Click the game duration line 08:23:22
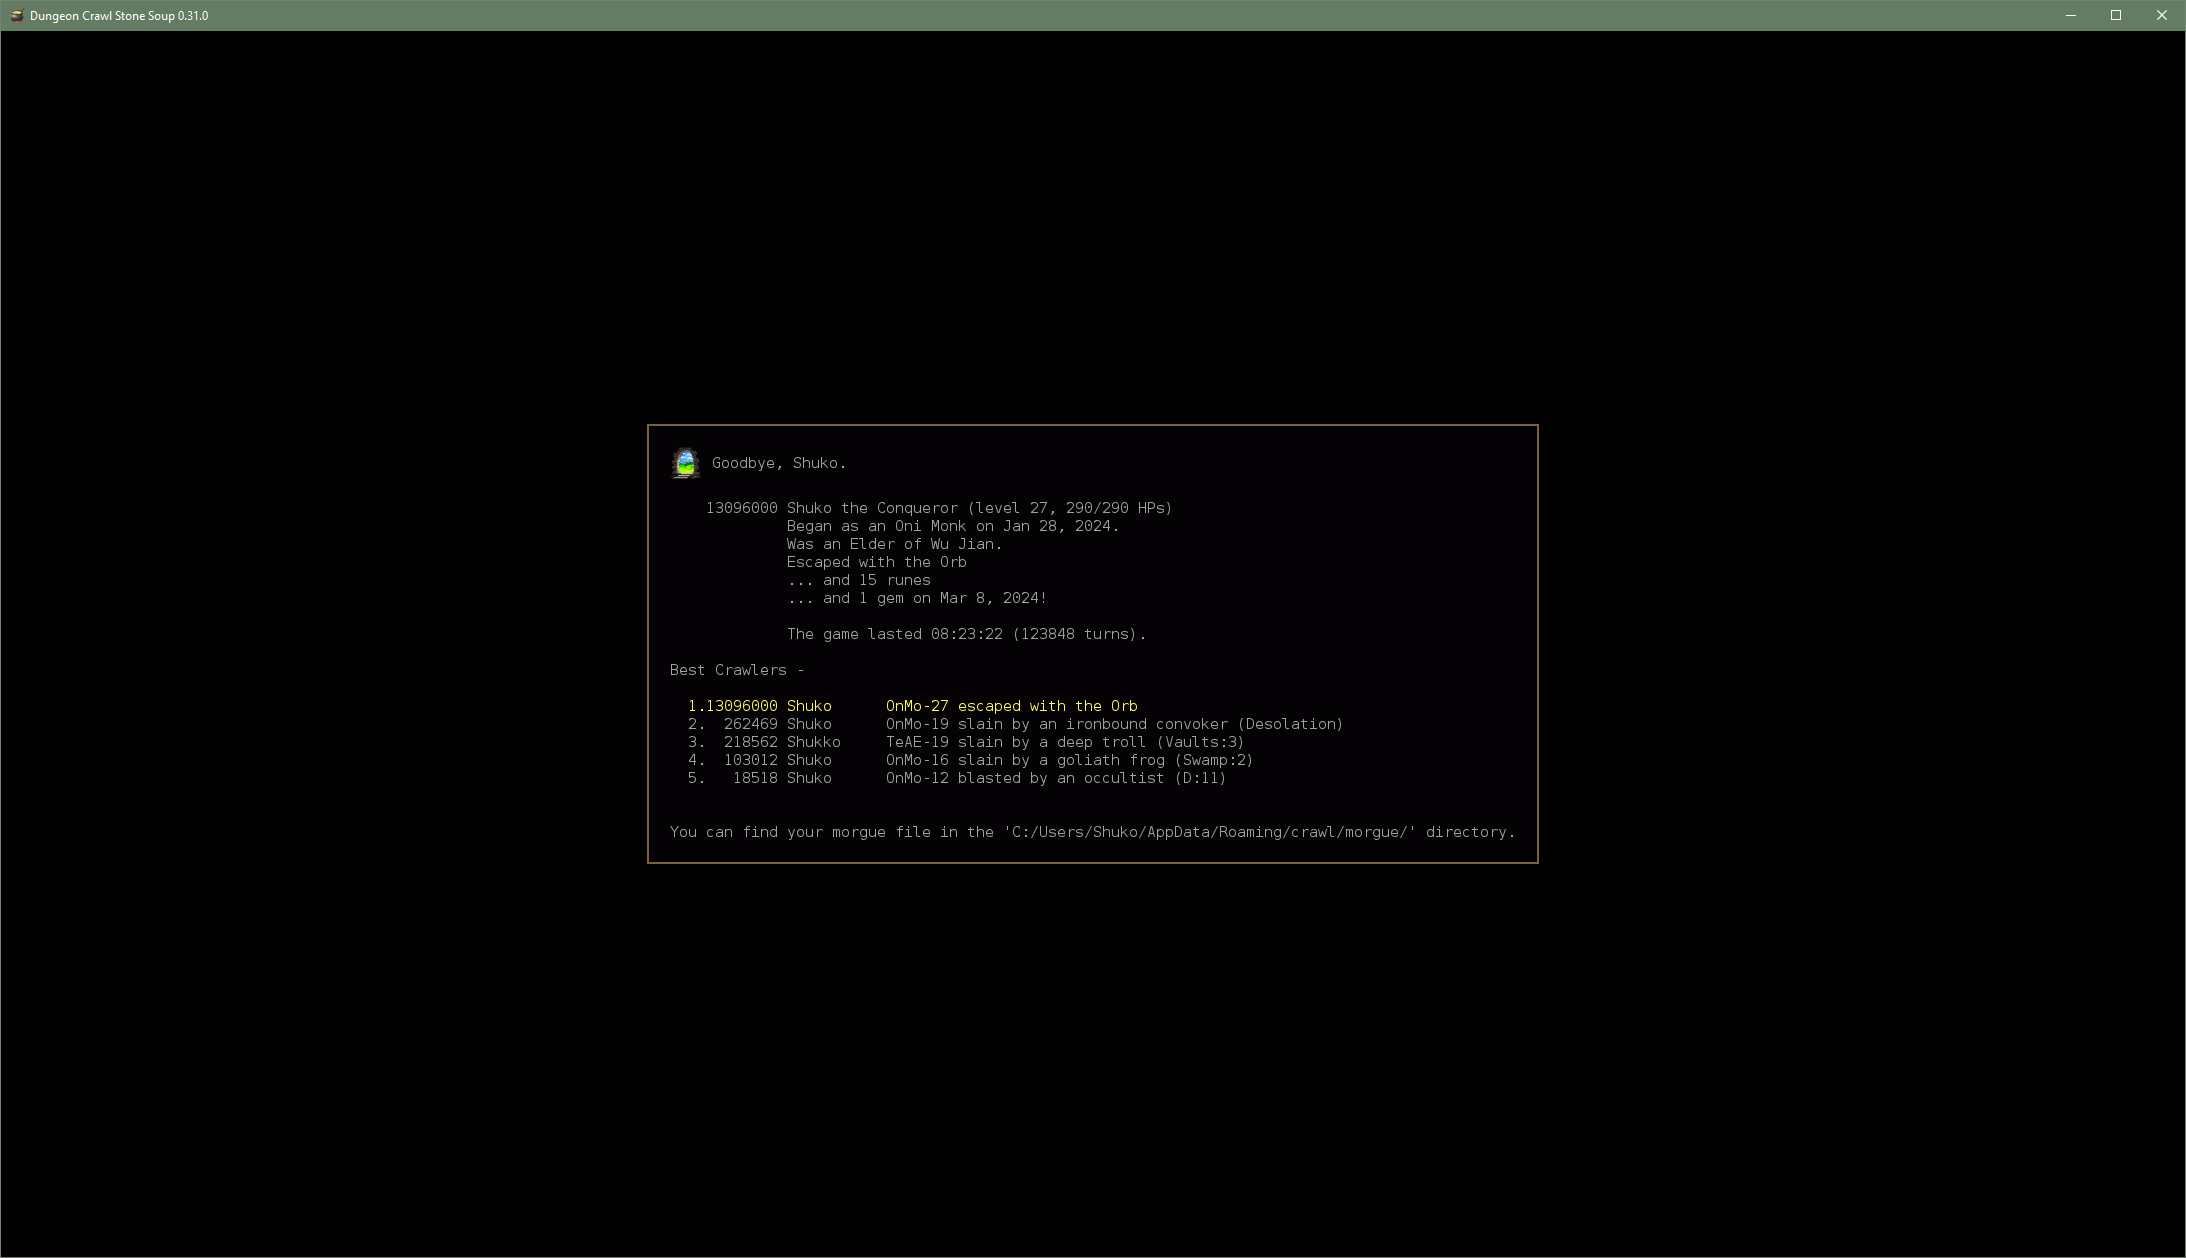2186x1258 pixels. 965,634
